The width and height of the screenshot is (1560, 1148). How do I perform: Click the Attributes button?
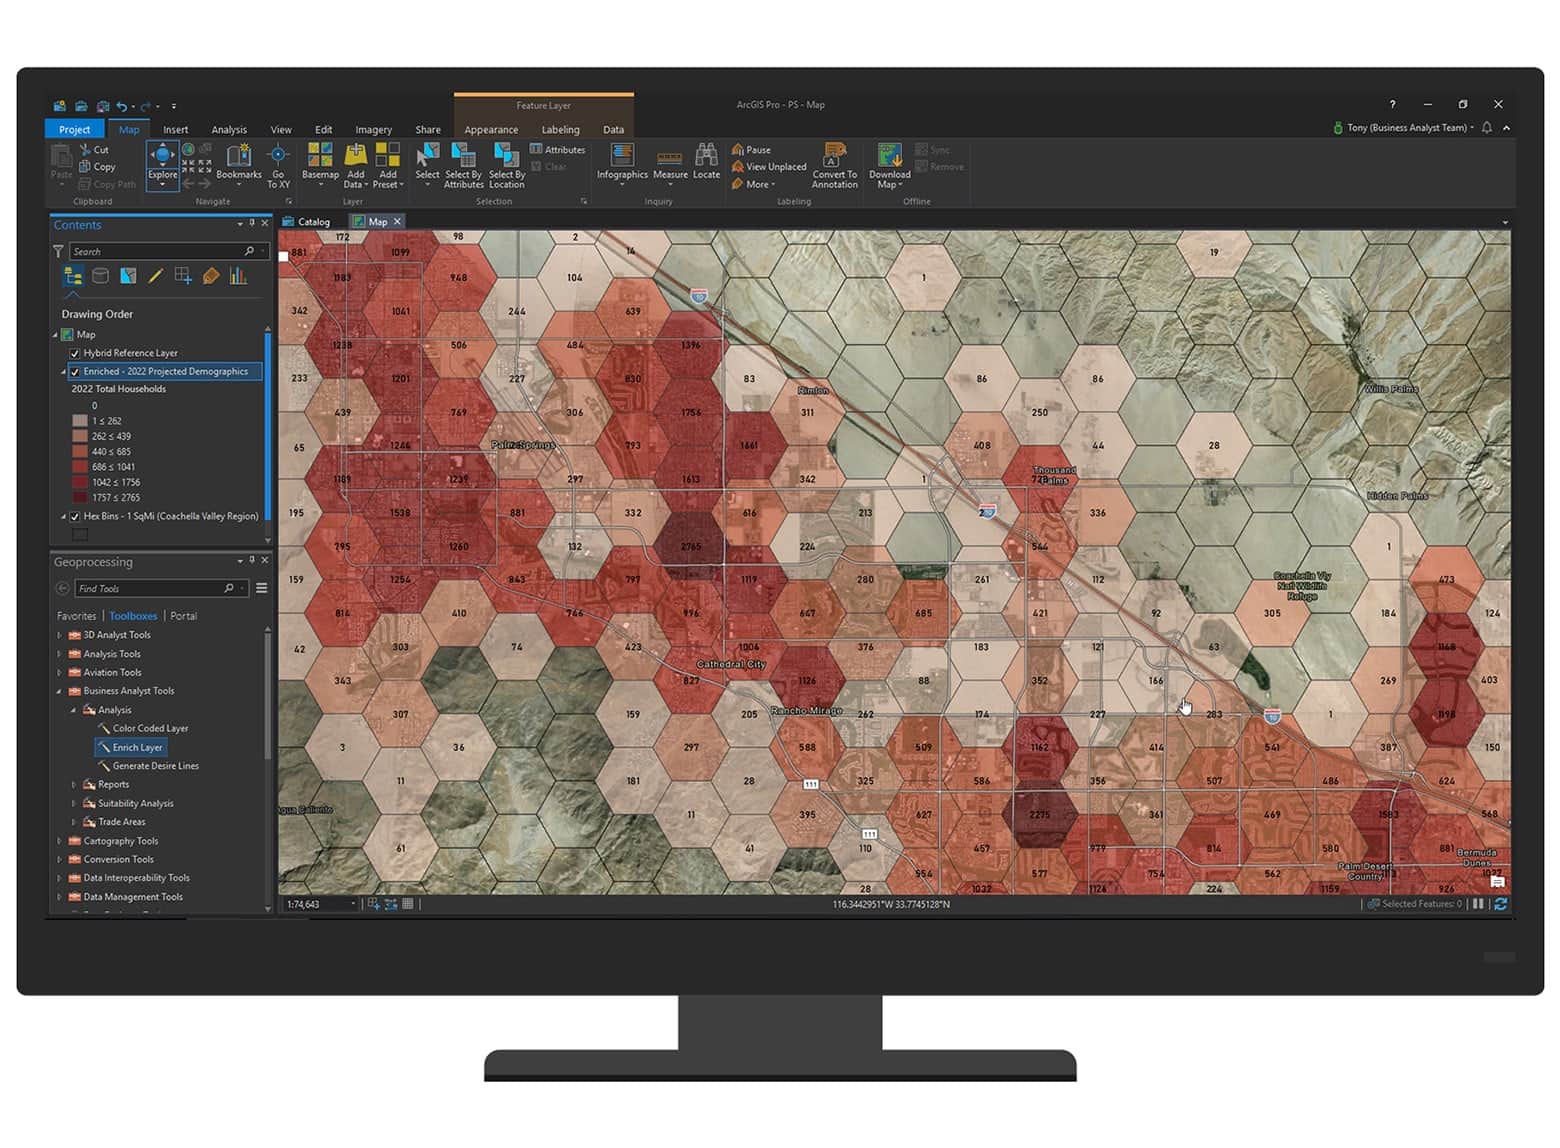[x=557, y=149]
